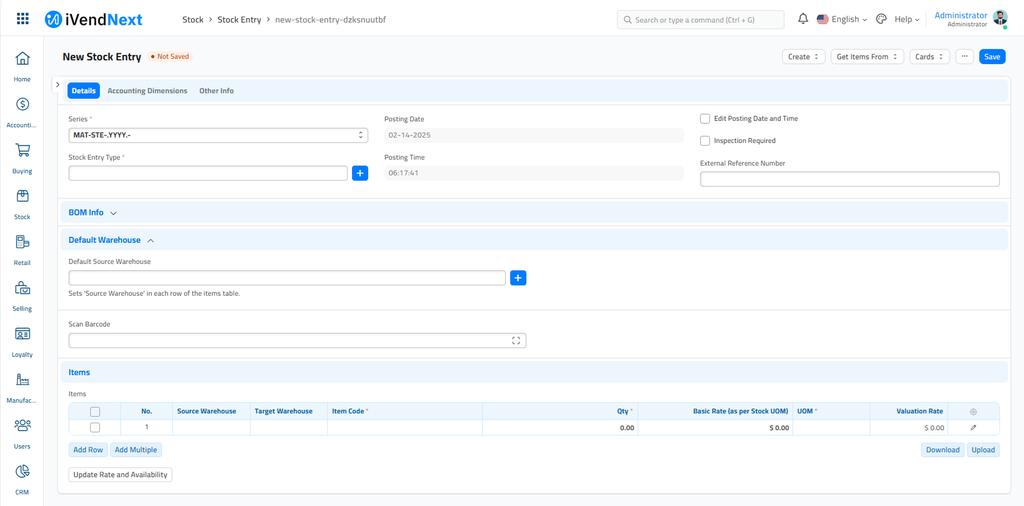Open the notifications bell
Screen dimensions: 1024x506
pyautogui.click(x=802, y=19)
